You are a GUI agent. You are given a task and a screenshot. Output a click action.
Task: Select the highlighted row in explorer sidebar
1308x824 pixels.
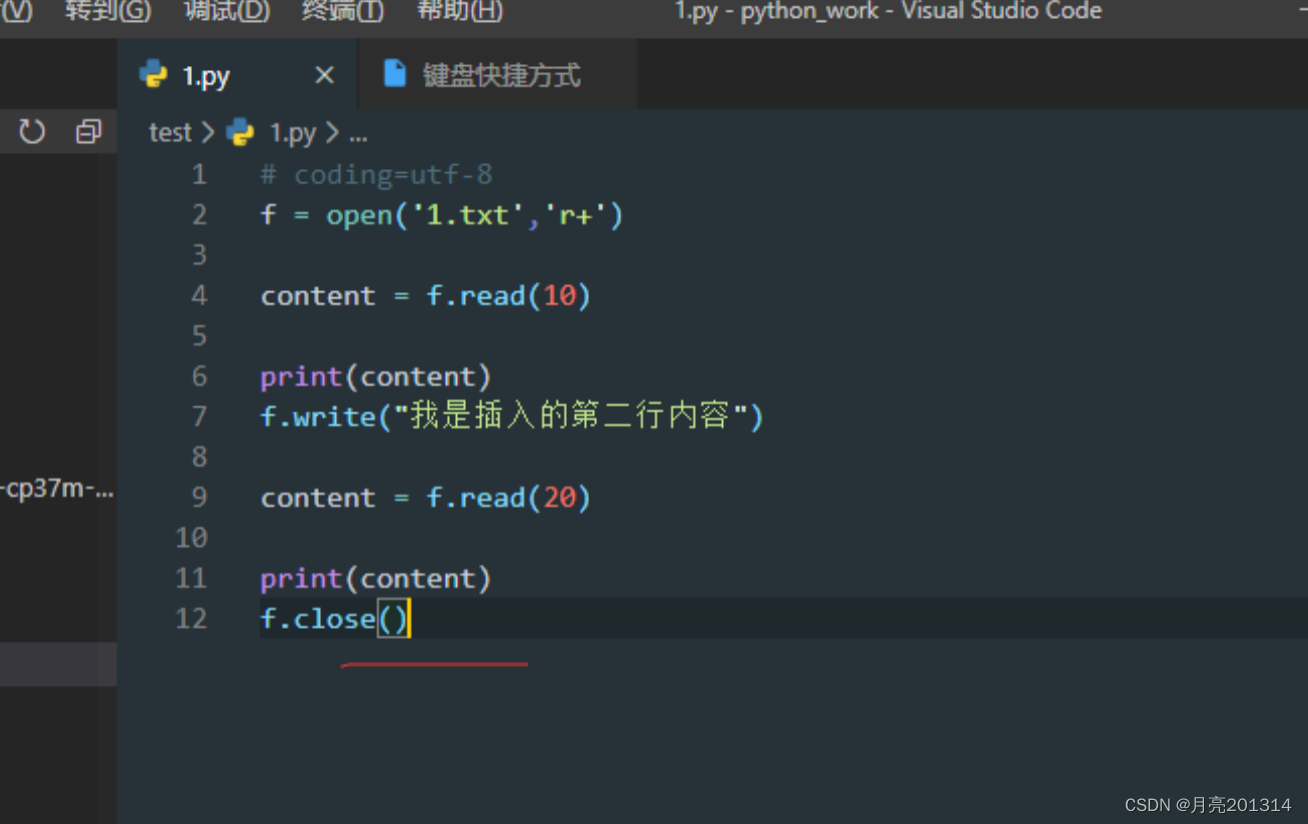coord(58,664)
